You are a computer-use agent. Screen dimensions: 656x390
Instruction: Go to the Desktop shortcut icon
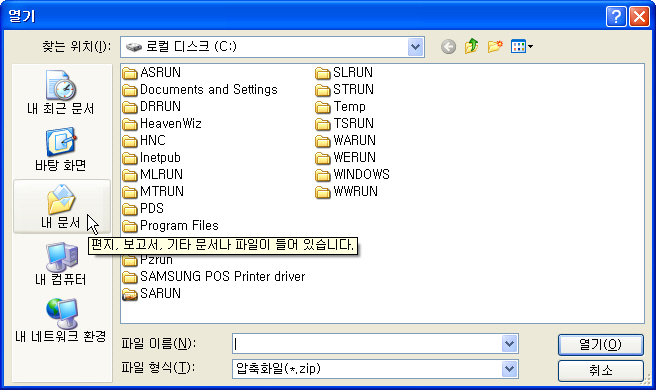(61, 149)
